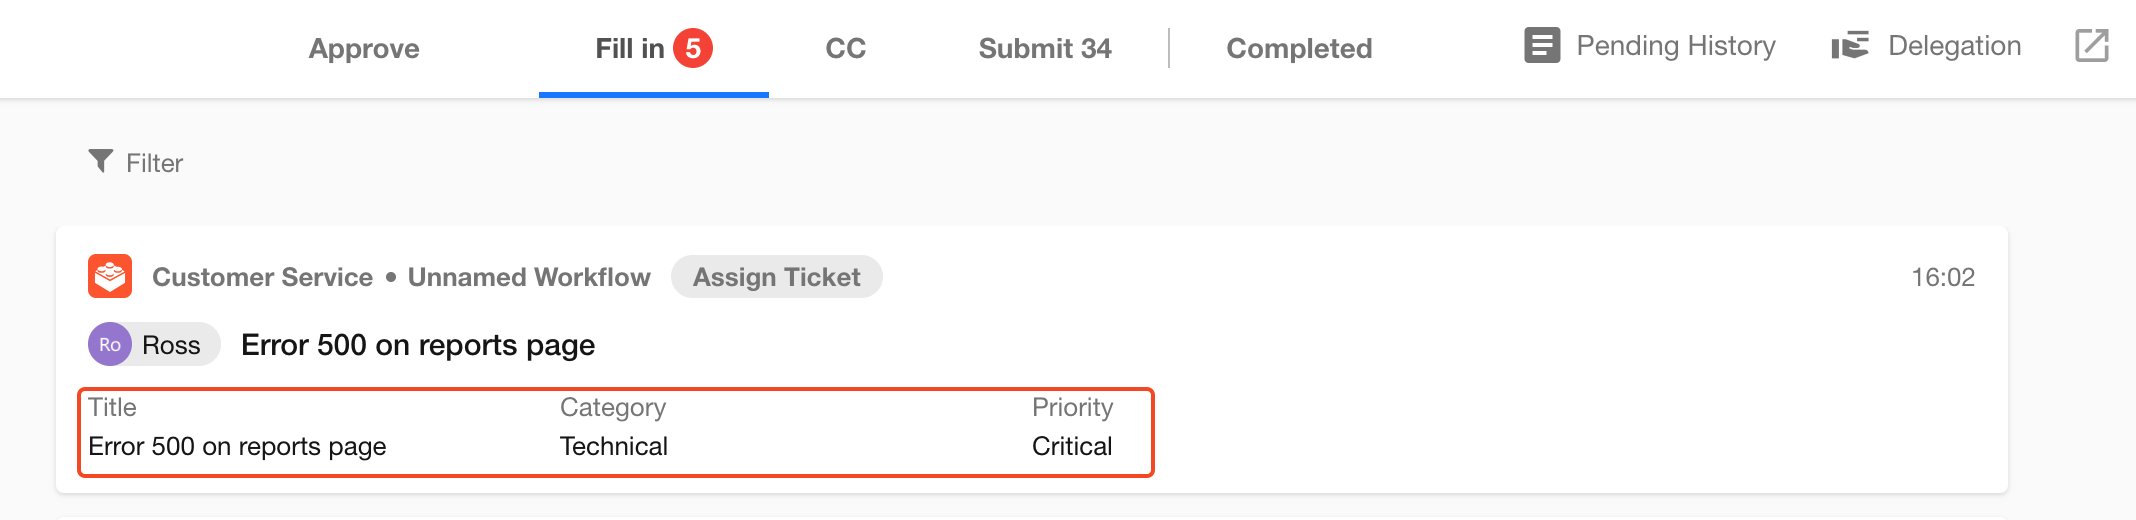Switch to the Completed tab
Screen dimensions: 2136x520
click(x=1299, y=48)
